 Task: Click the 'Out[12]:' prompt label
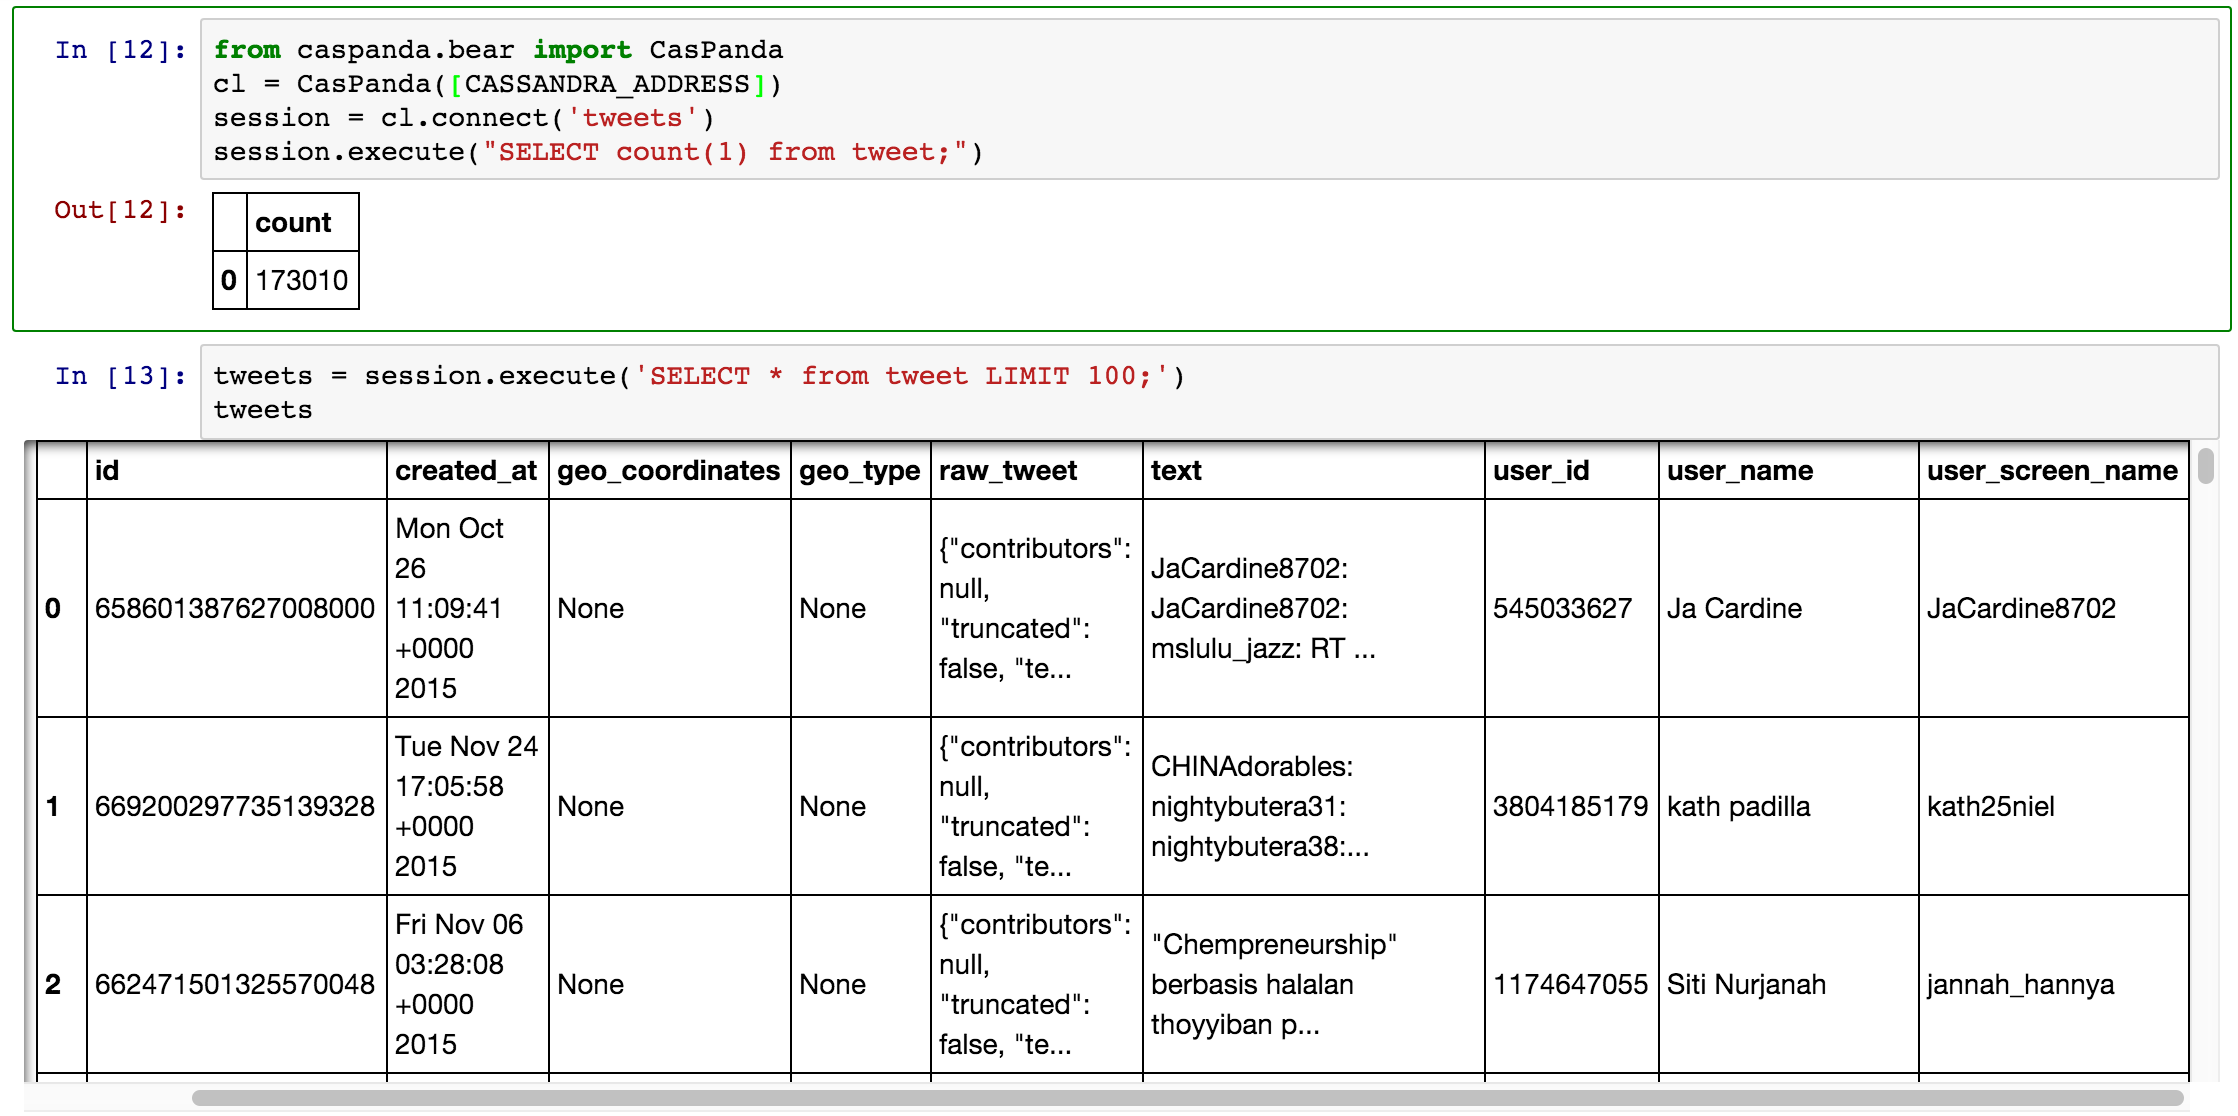[x=120, y=210]
